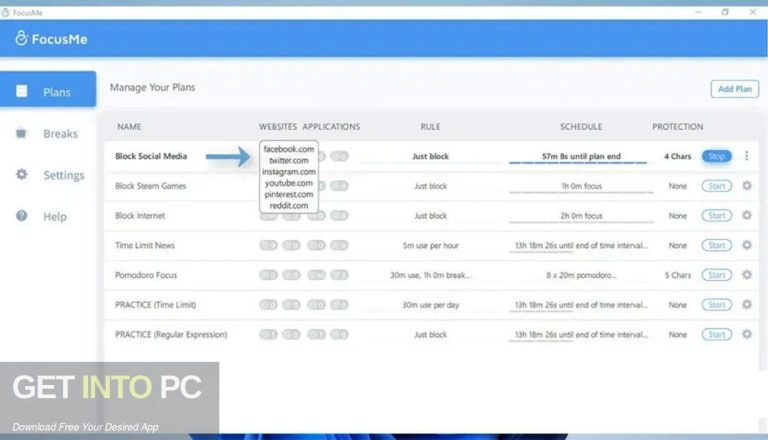
Task: Open gear settings for Pomodoro Focus
Action: click(746, 275)
